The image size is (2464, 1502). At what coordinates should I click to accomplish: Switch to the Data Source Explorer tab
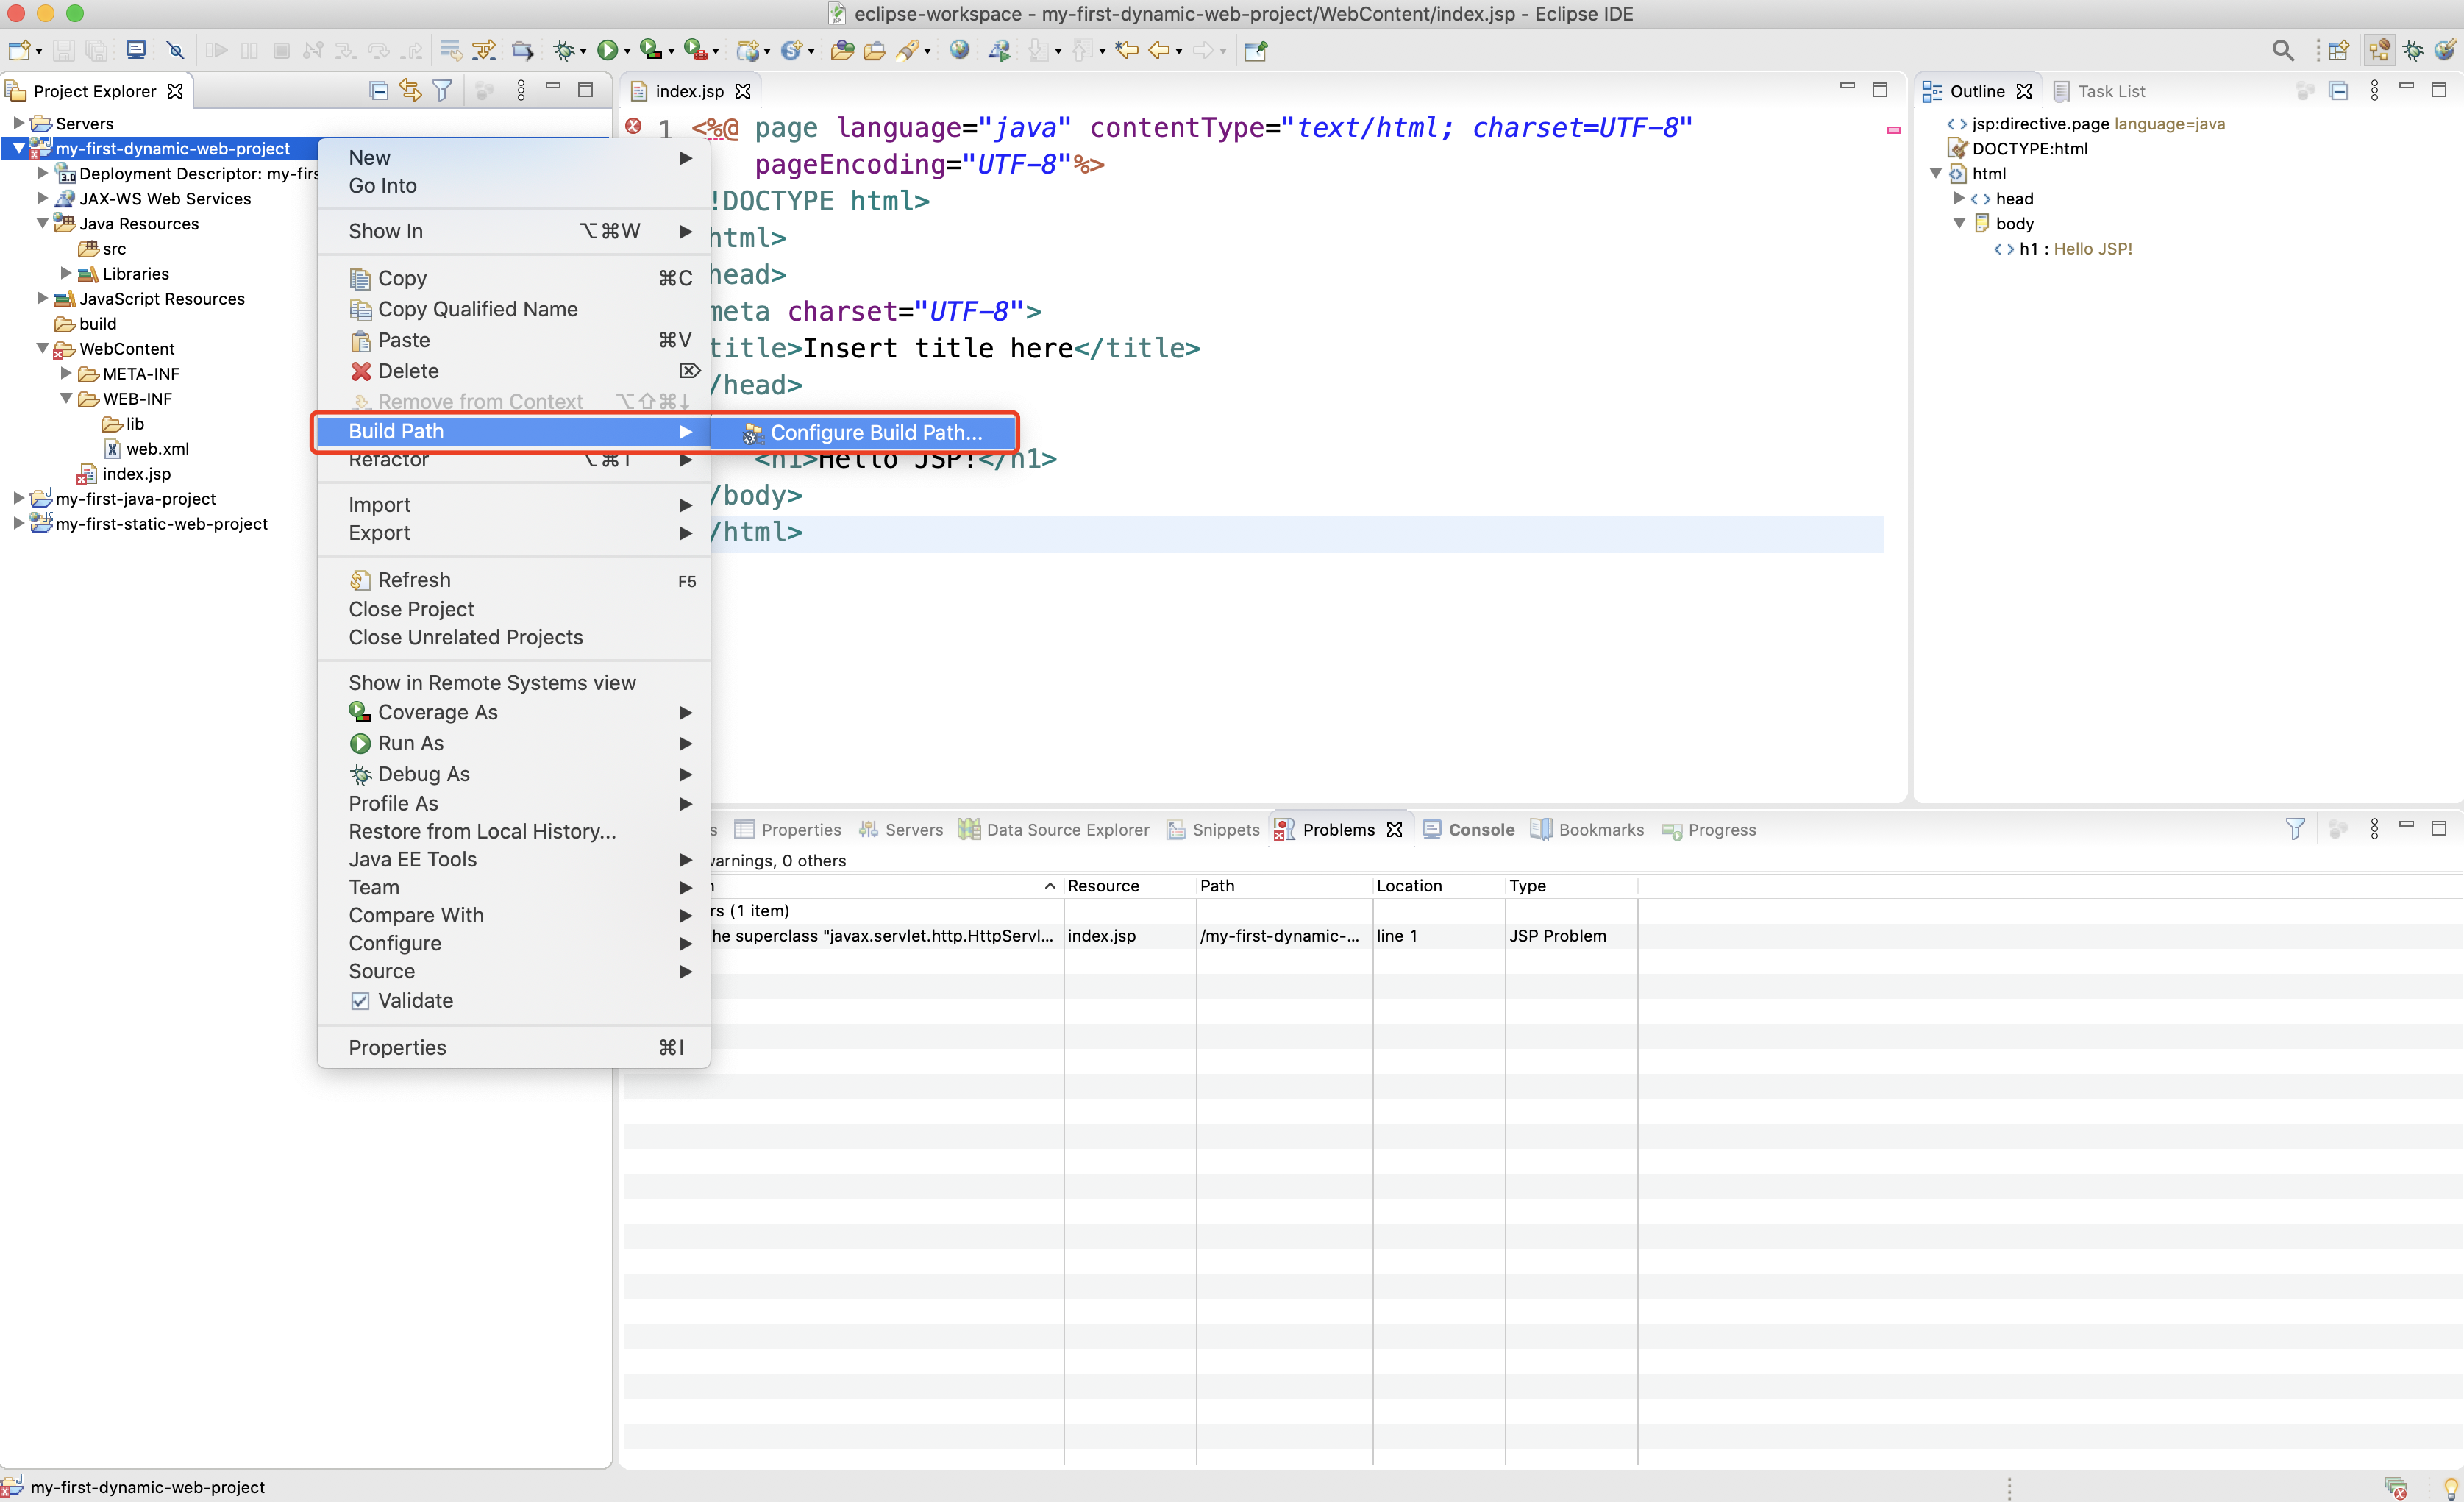pos(1054,829)
